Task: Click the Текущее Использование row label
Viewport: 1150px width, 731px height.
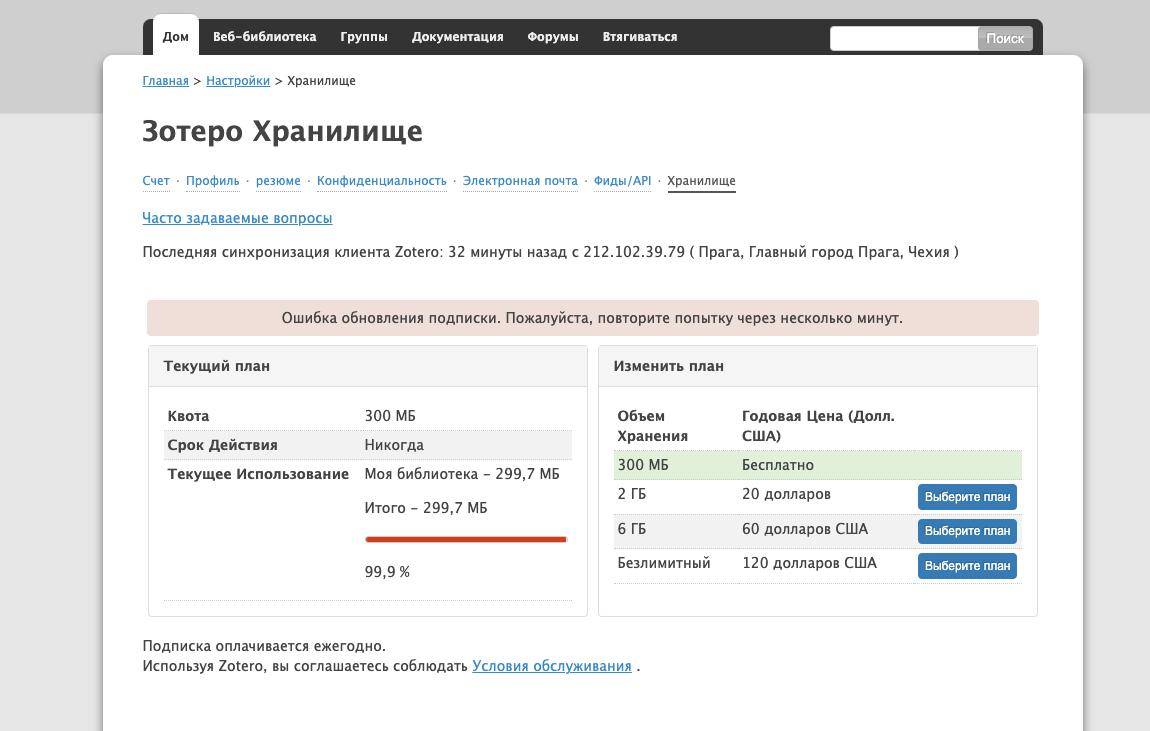Action: tap(258, 474)
